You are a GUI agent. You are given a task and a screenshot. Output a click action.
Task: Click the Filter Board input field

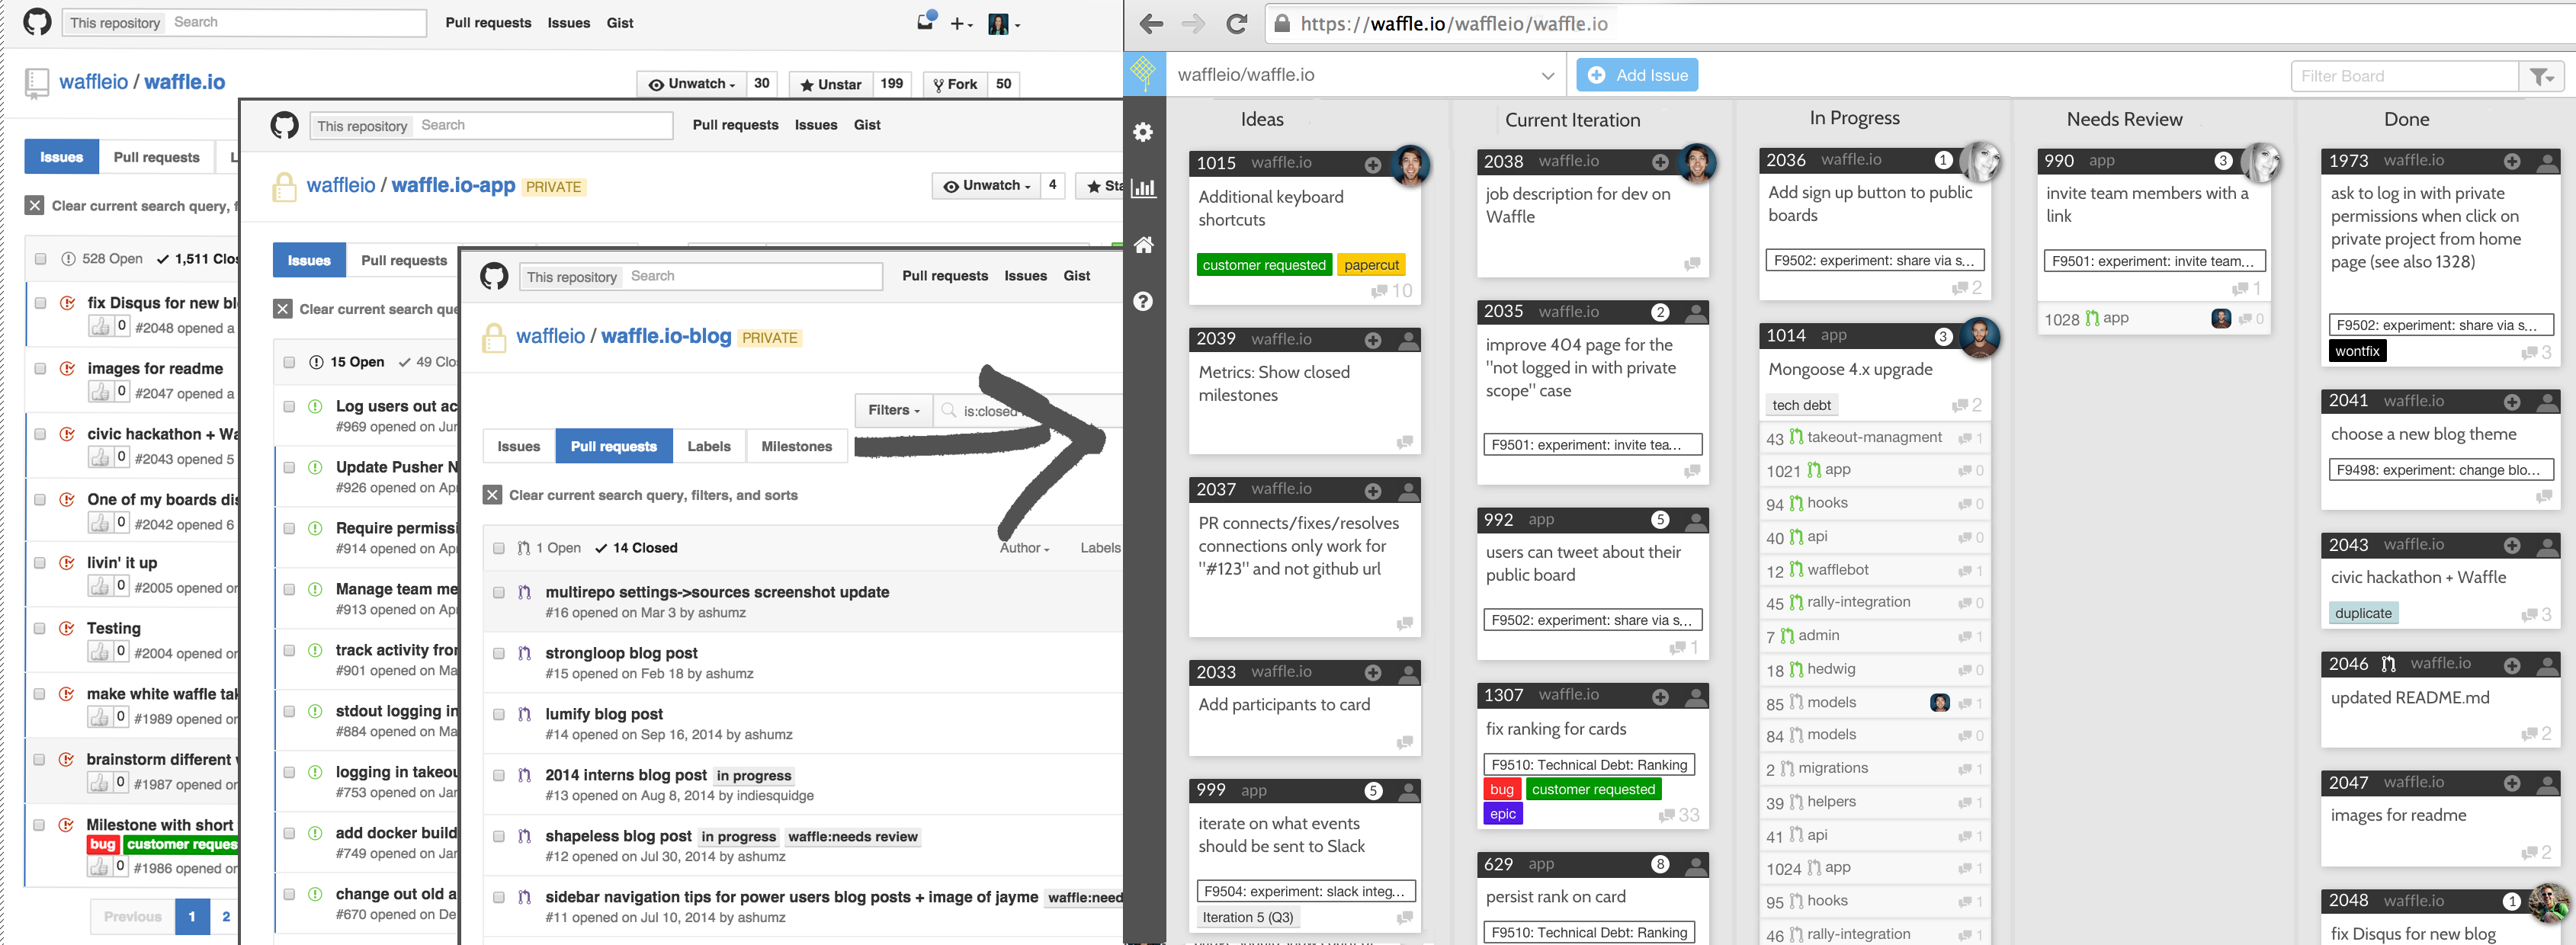[x=2405, y=76]
